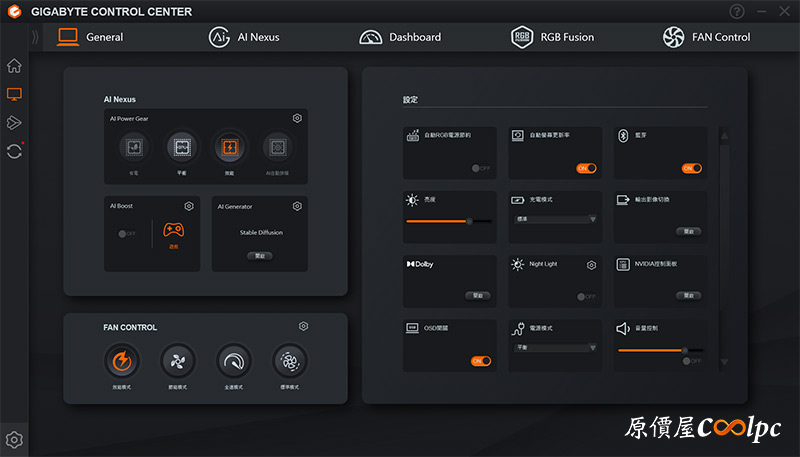This screenshot has height=457, width=800.
Task: Open the settings gear at the sidebar bottom
Action: [14, 439]
